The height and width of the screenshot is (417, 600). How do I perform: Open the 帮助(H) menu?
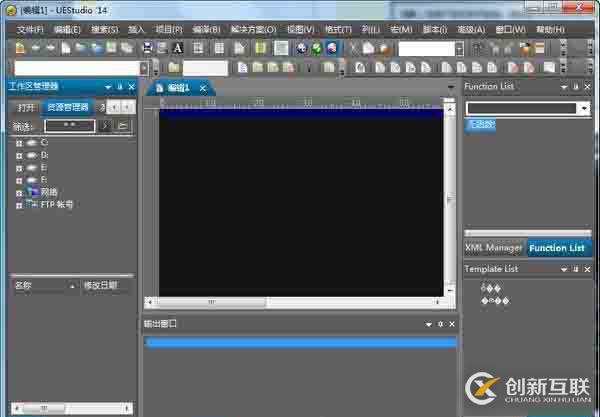click(550, 29)
